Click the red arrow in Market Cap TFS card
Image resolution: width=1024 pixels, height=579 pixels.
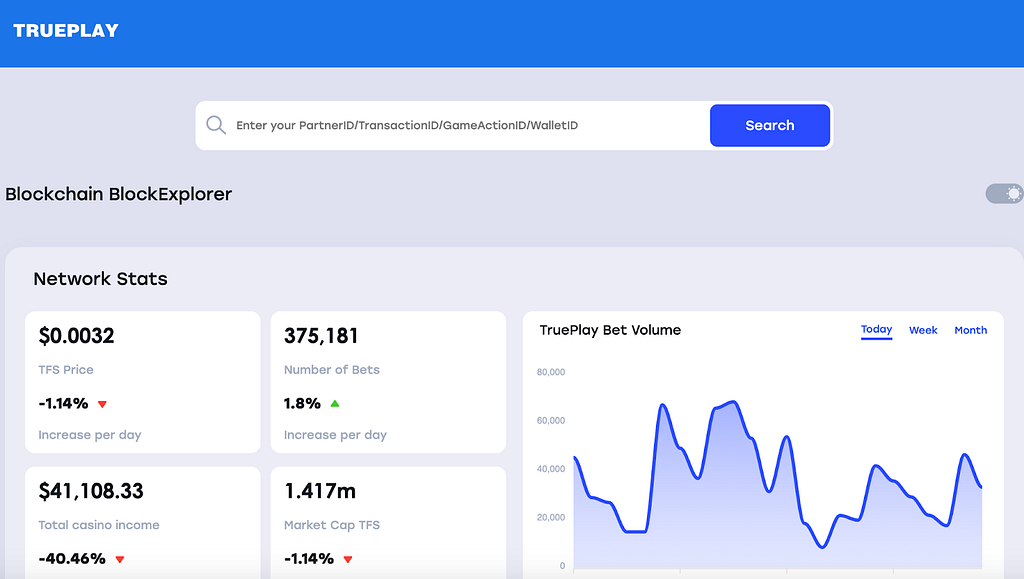click(348, 559)
